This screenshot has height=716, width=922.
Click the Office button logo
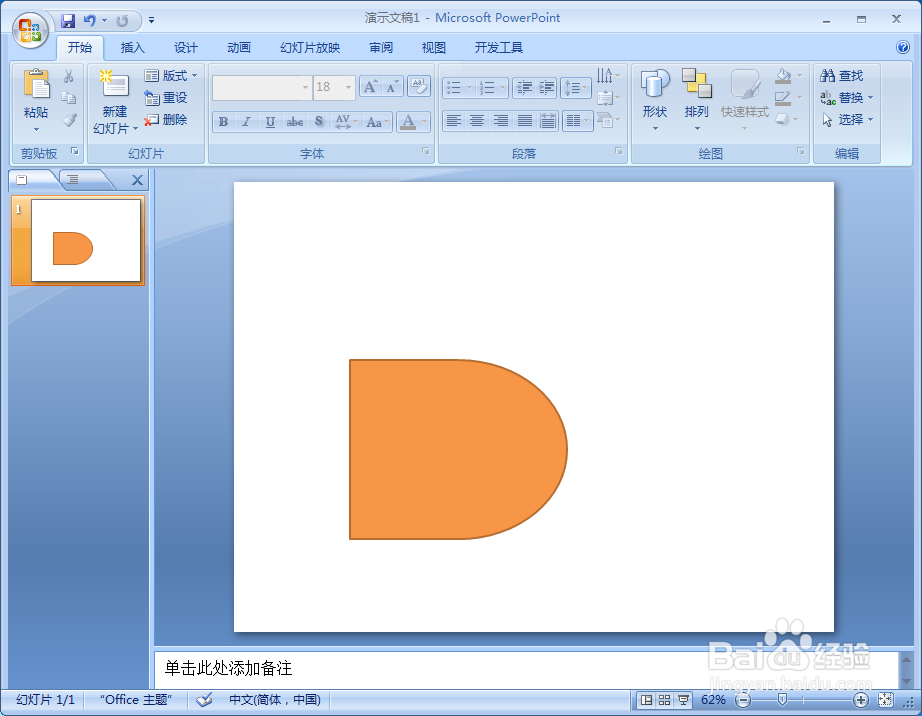tap(30, 30)
